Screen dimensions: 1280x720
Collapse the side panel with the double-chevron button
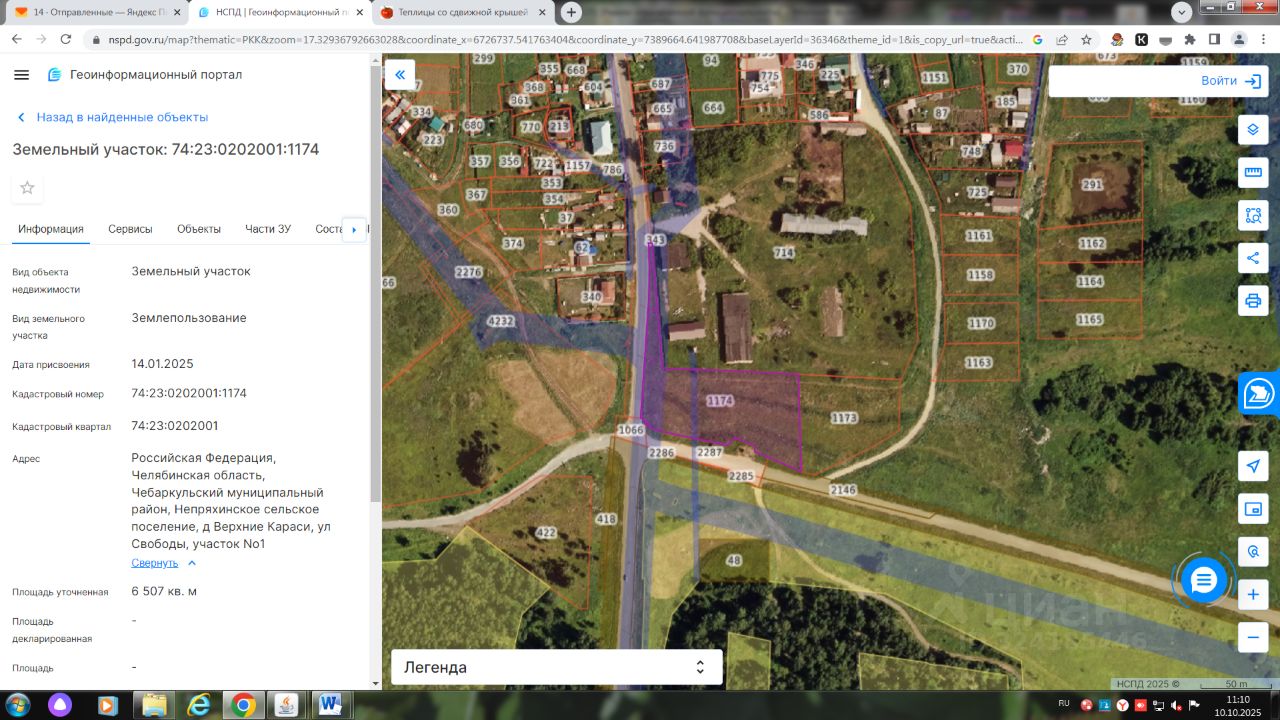pyautogui.click(x=400, y=75)
